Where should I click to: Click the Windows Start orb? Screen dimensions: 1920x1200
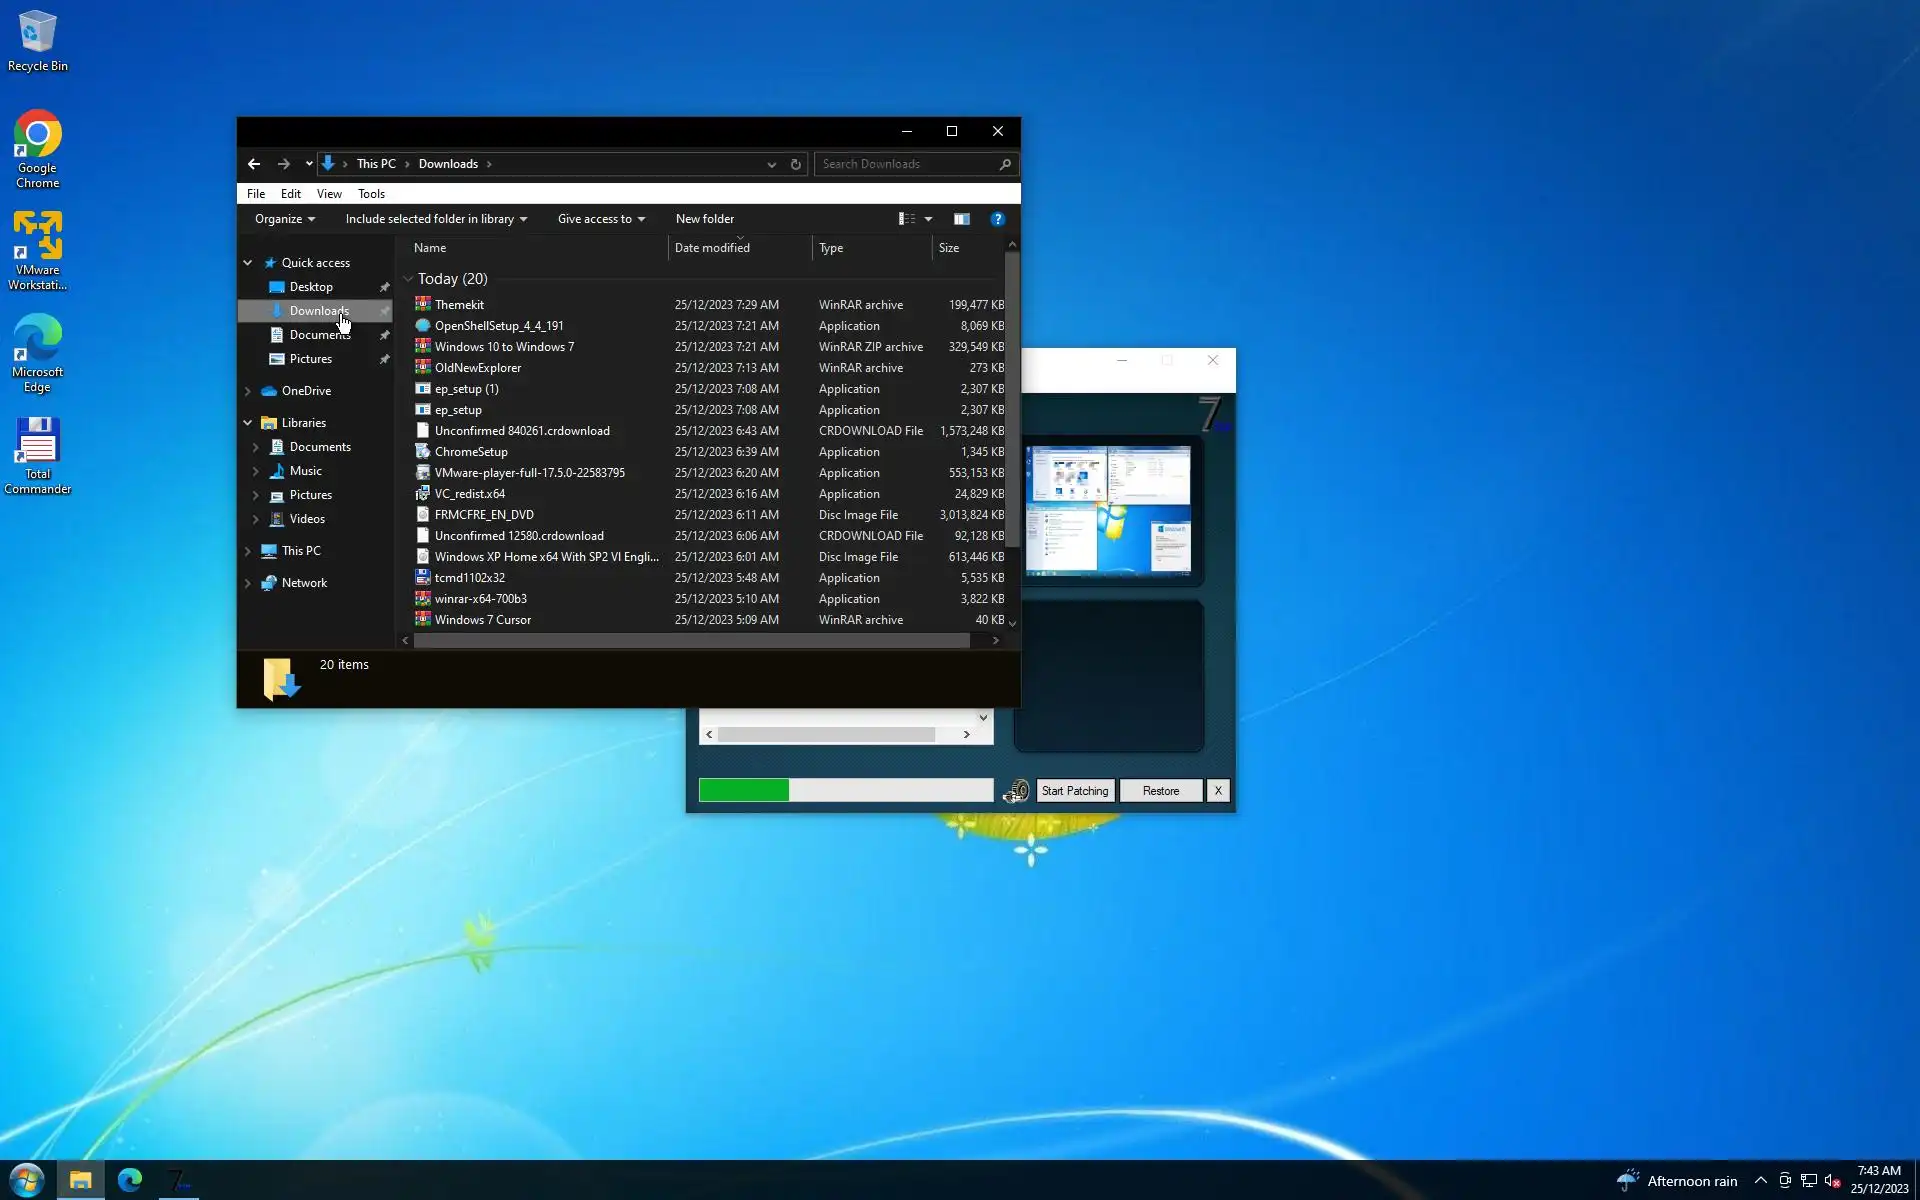(x=26, y=1180)
